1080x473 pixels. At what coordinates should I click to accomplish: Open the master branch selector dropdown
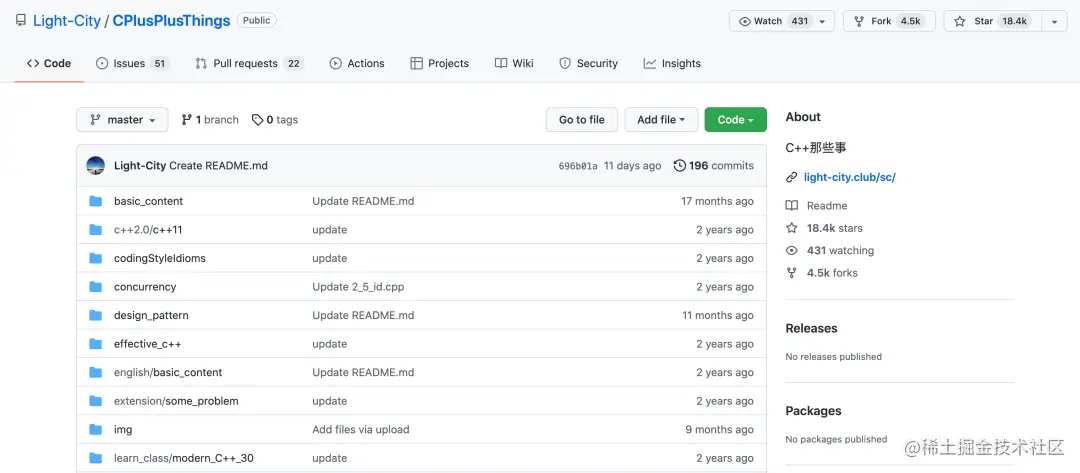122,120
